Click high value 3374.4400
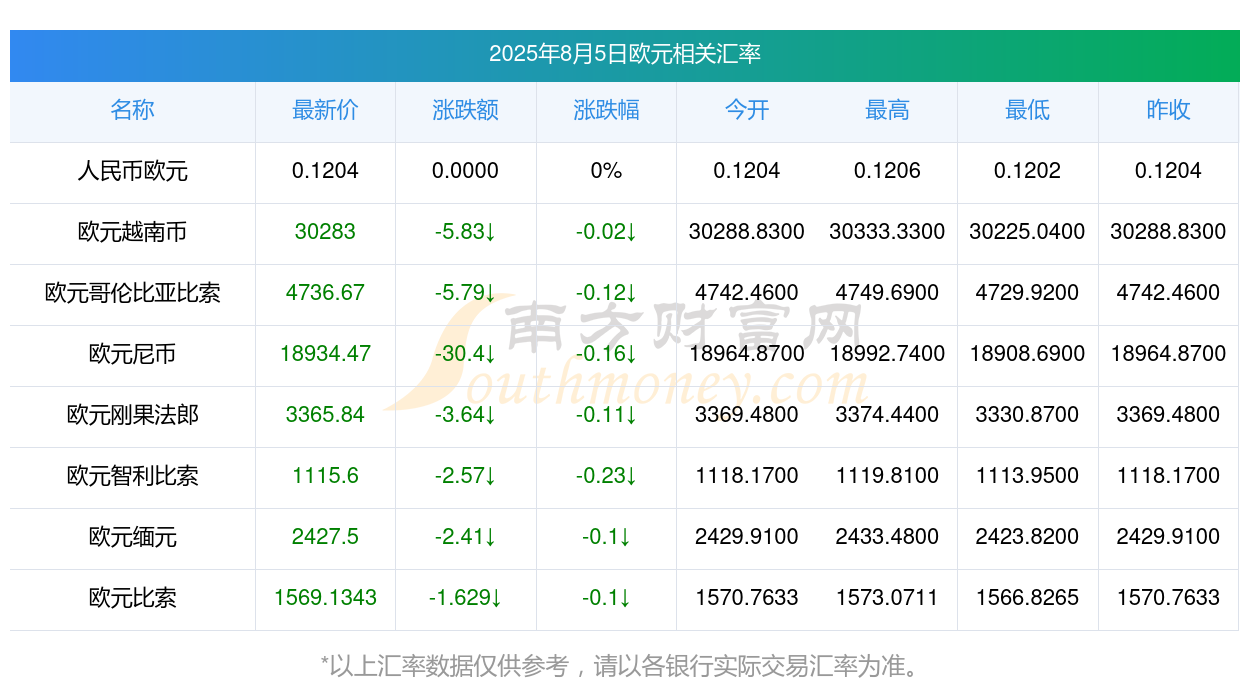The width and height of the screenshot is (1250, 698). point(887,415)
